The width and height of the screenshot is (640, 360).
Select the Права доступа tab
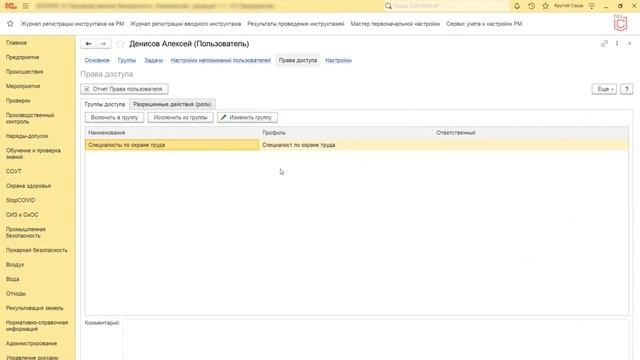point(298,60)
